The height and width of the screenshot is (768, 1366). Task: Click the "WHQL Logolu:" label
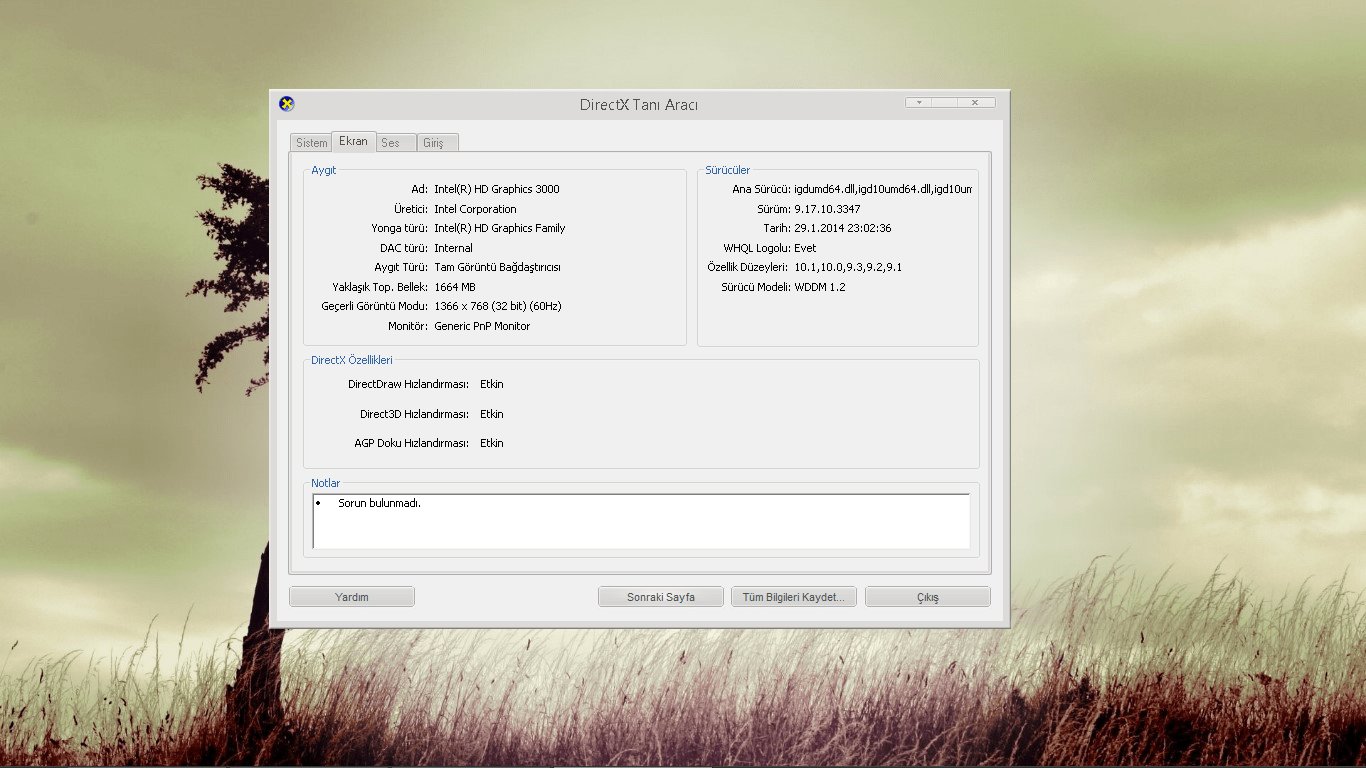[x=756, y=248]
